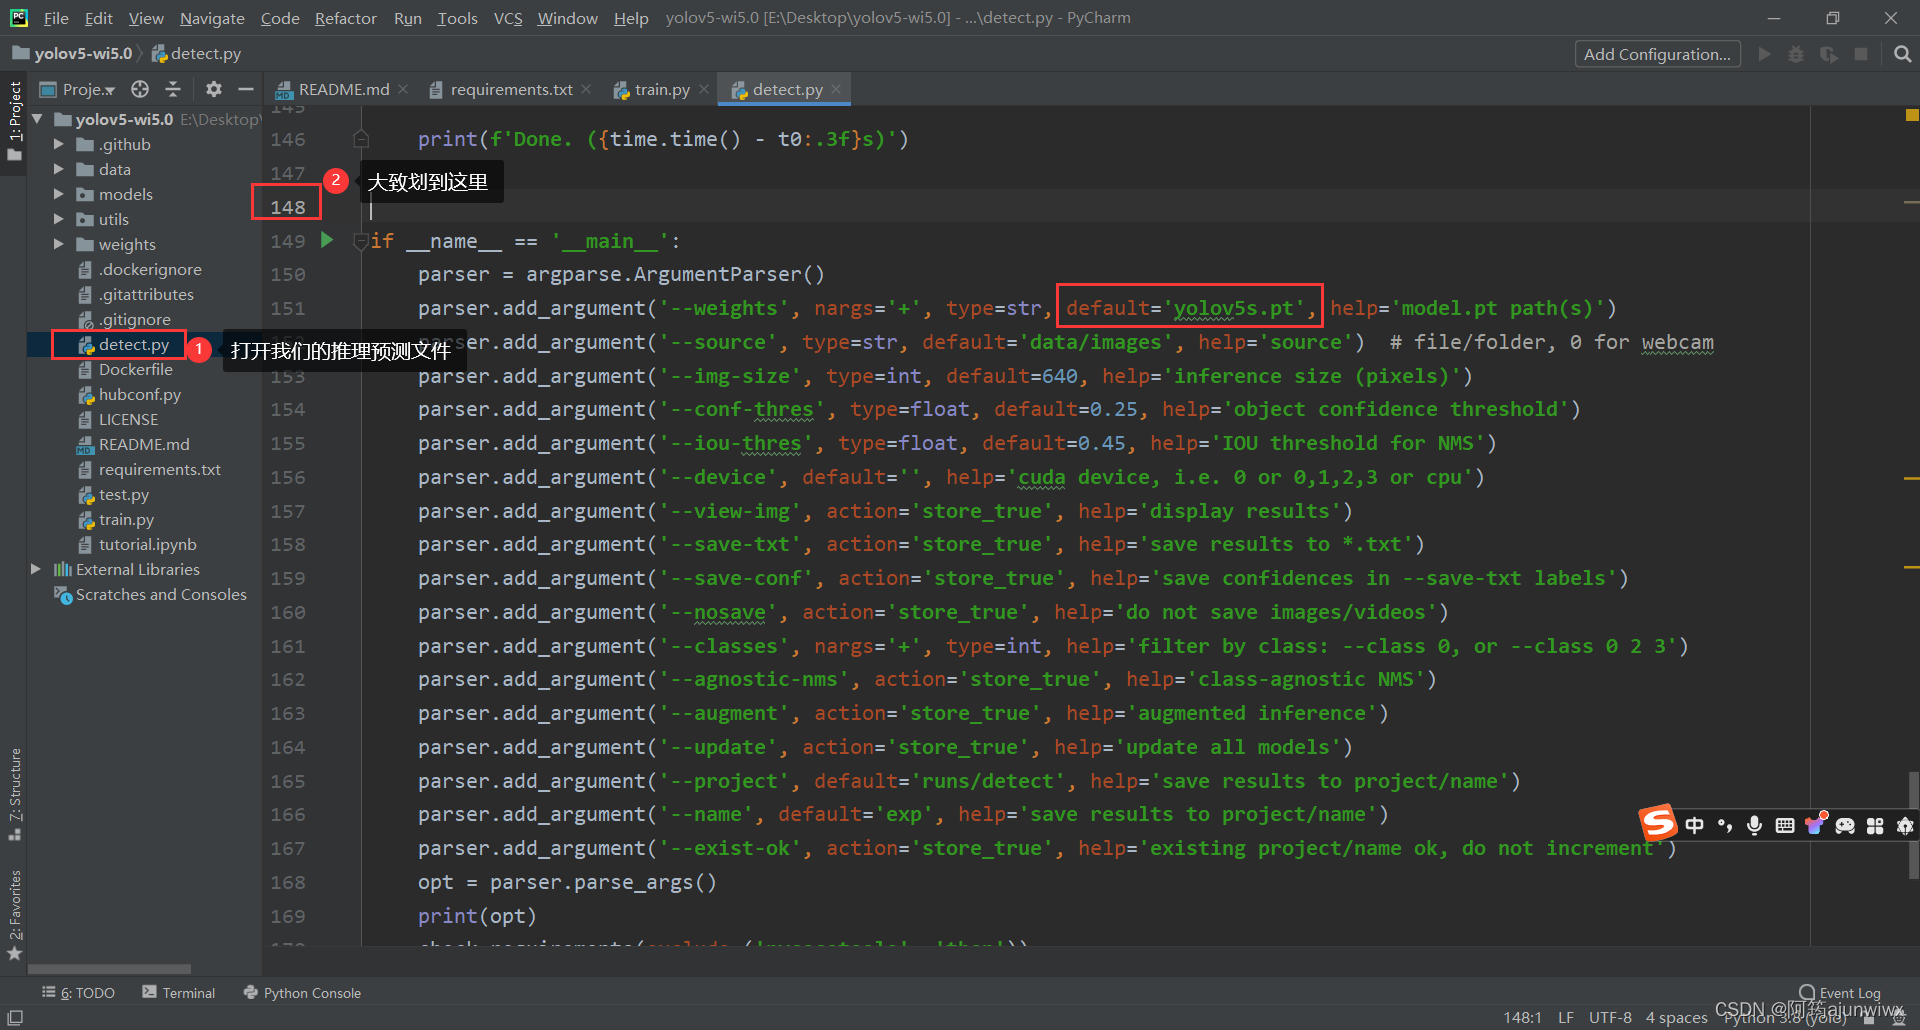Click Sogou game controller icon

coord(1845,825)
